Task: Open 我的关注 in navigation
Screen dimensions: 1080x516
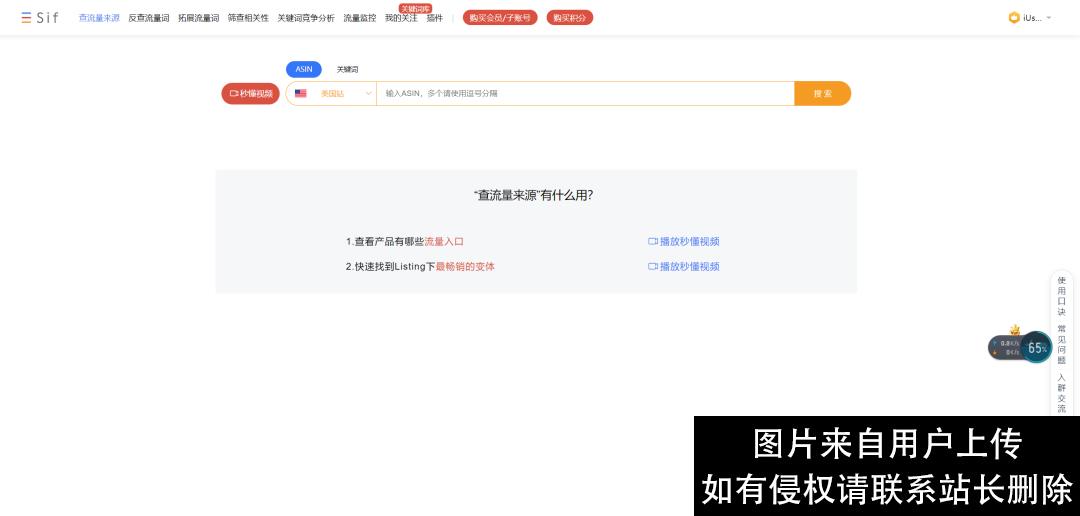Action: (401, 18)
